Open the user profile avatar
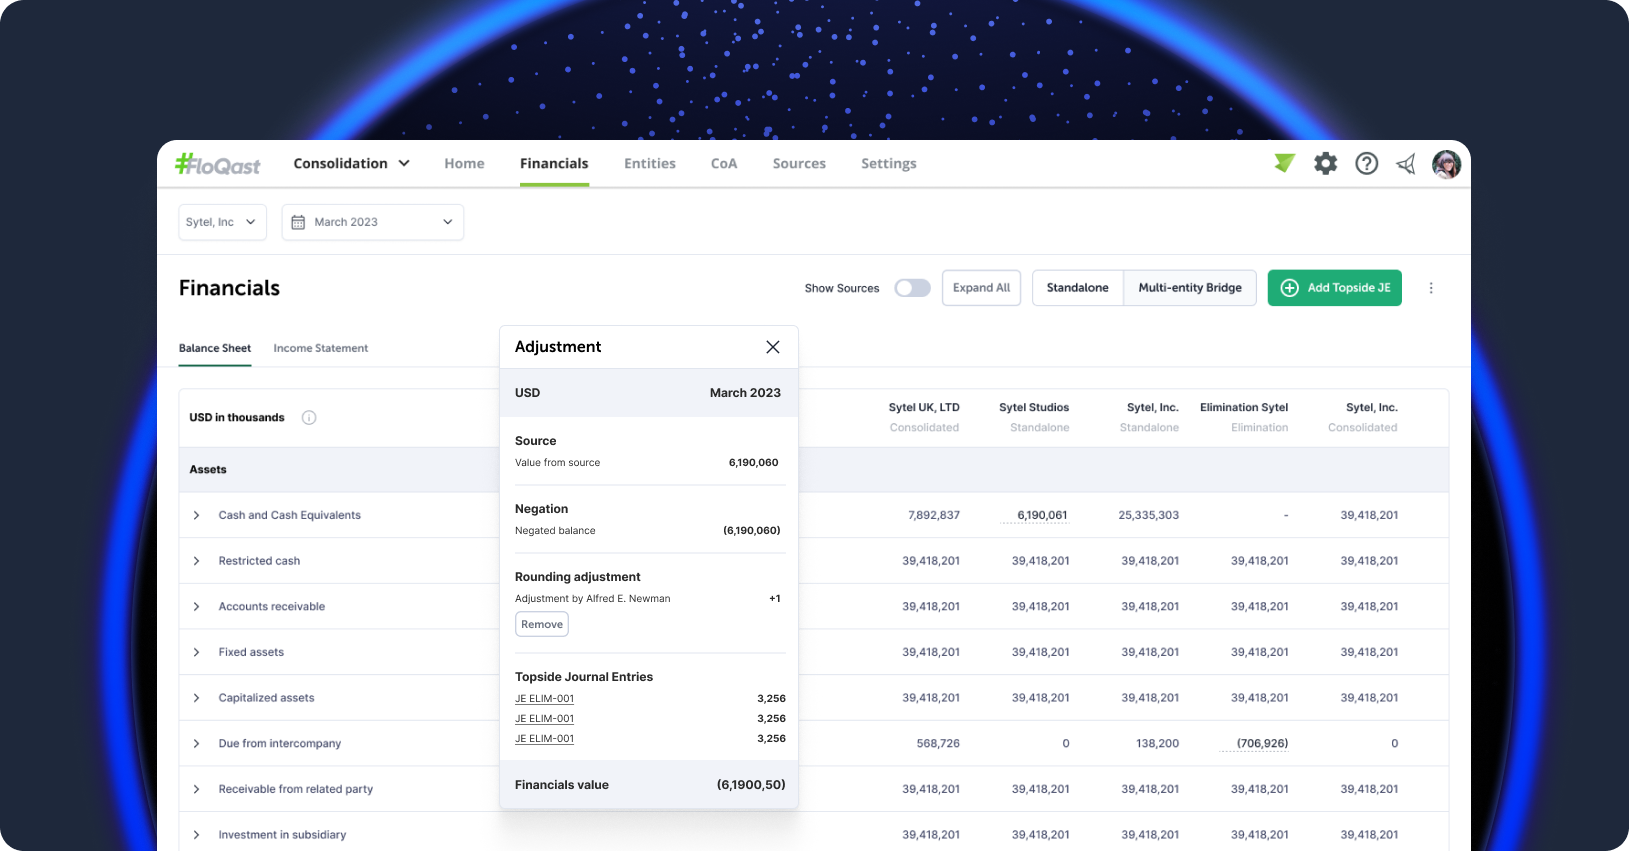Viewport: 1629px width, 851px height. coord(1446,164)
